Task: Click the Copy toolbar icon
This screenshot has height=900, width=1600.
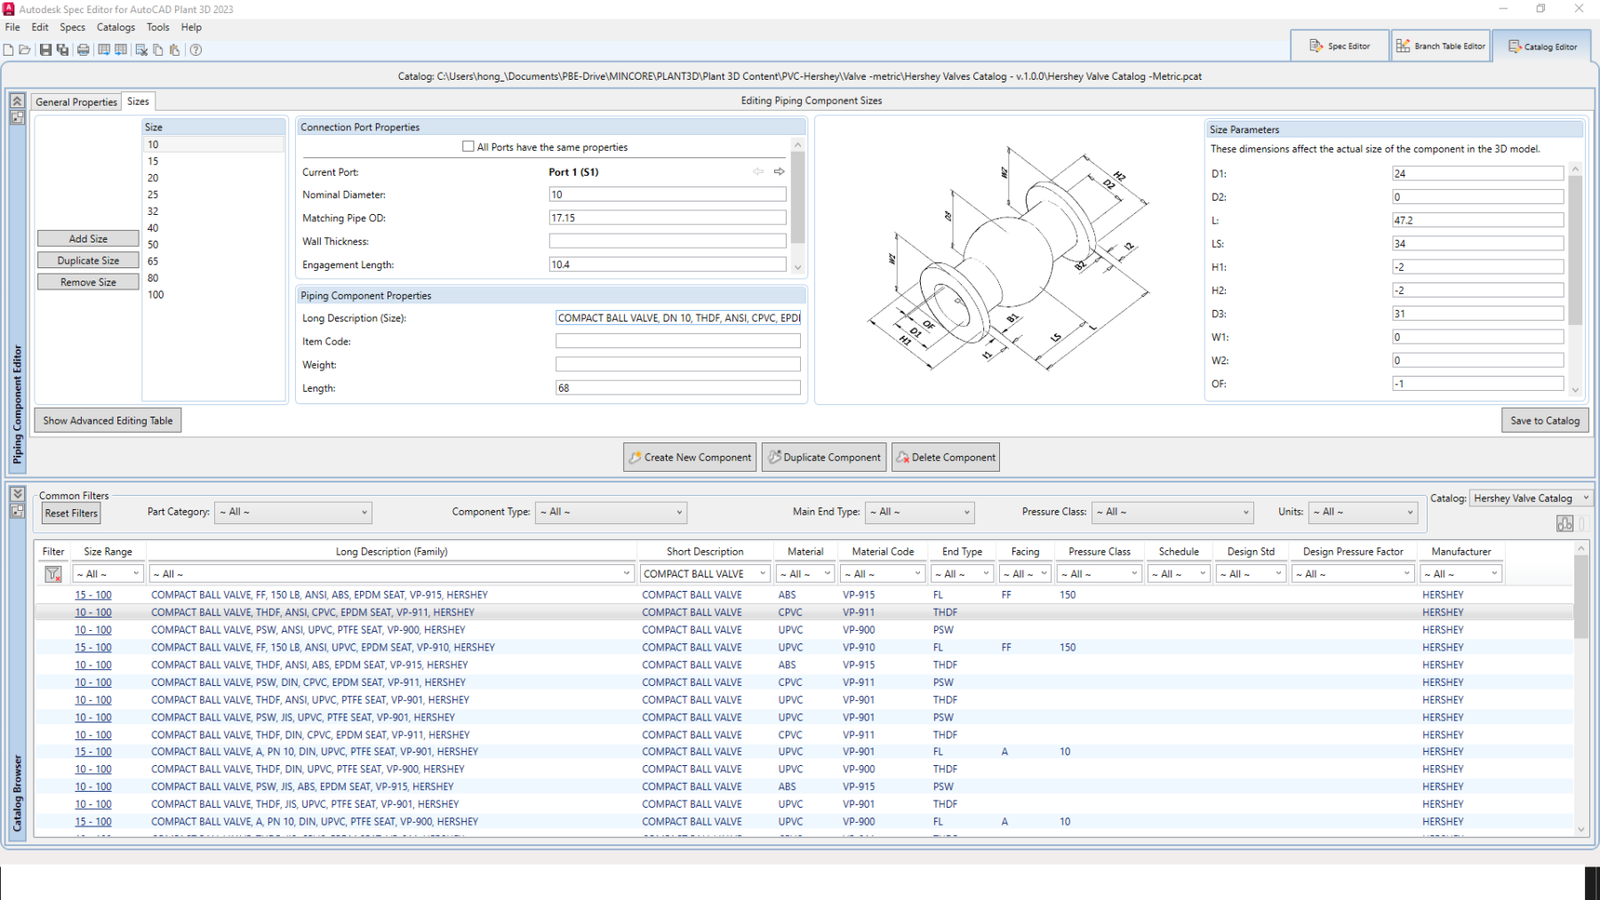Action: click(x=158, y=50)
